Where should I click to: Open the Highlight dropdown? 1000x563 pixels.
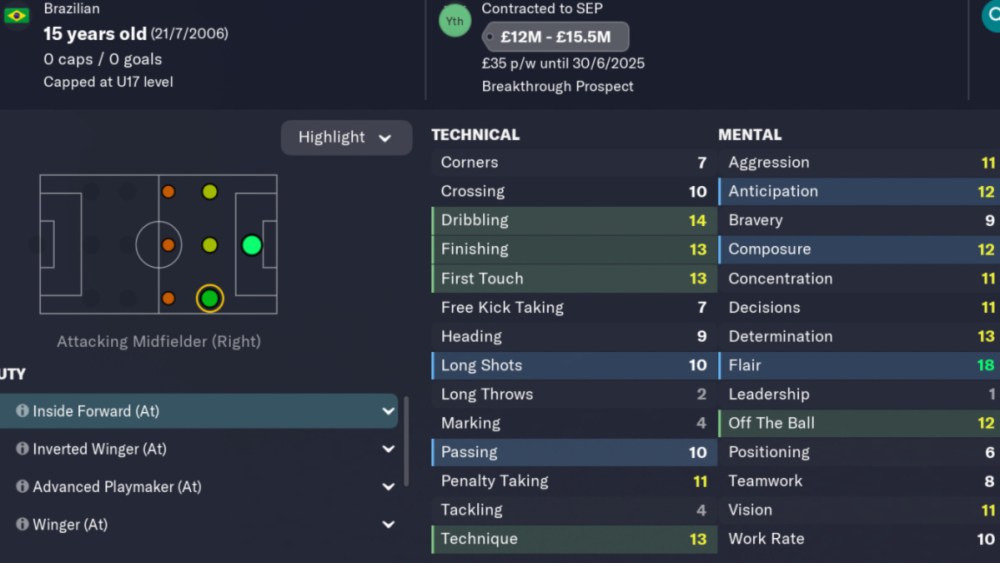[x=346, y=138]
